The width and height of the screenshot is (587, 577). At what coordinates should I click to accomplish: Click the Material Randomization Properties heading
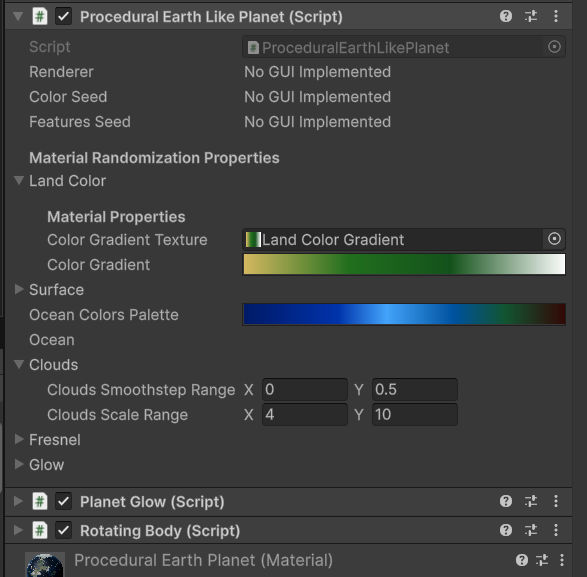pos(154,158)
